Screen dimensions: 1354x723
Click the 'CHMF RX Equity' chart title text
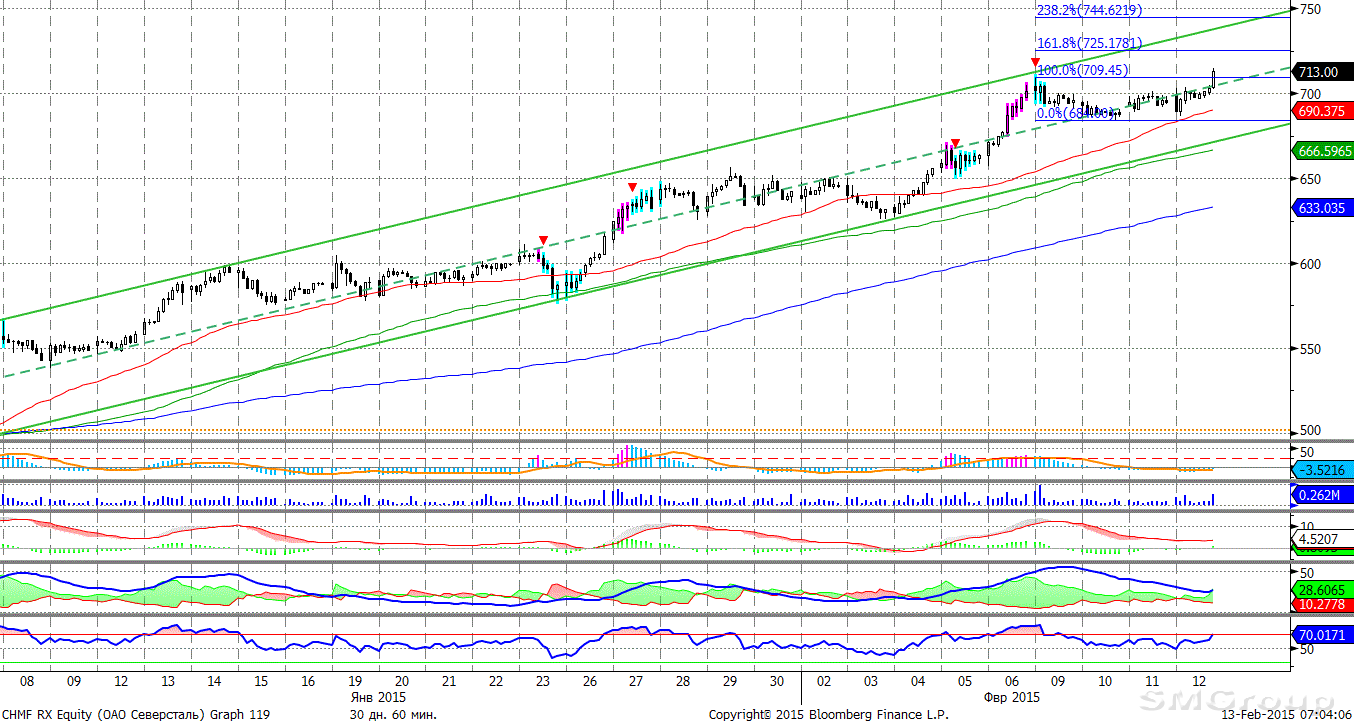click(x=51, y=715)
